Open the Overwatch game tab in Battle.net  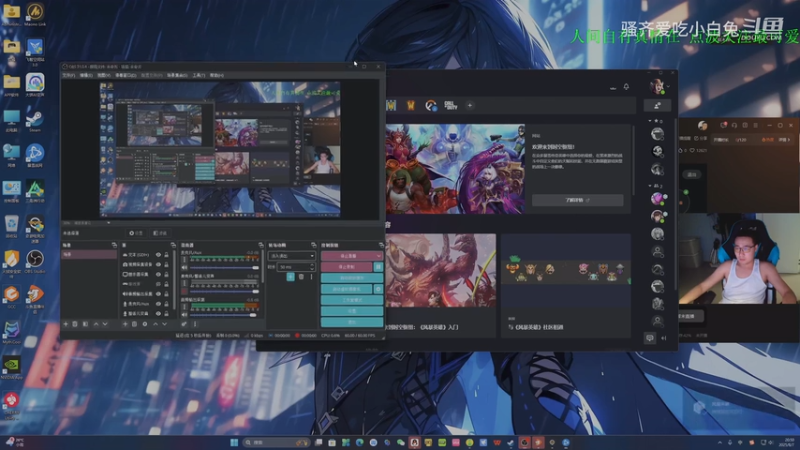tap(431, 106)
